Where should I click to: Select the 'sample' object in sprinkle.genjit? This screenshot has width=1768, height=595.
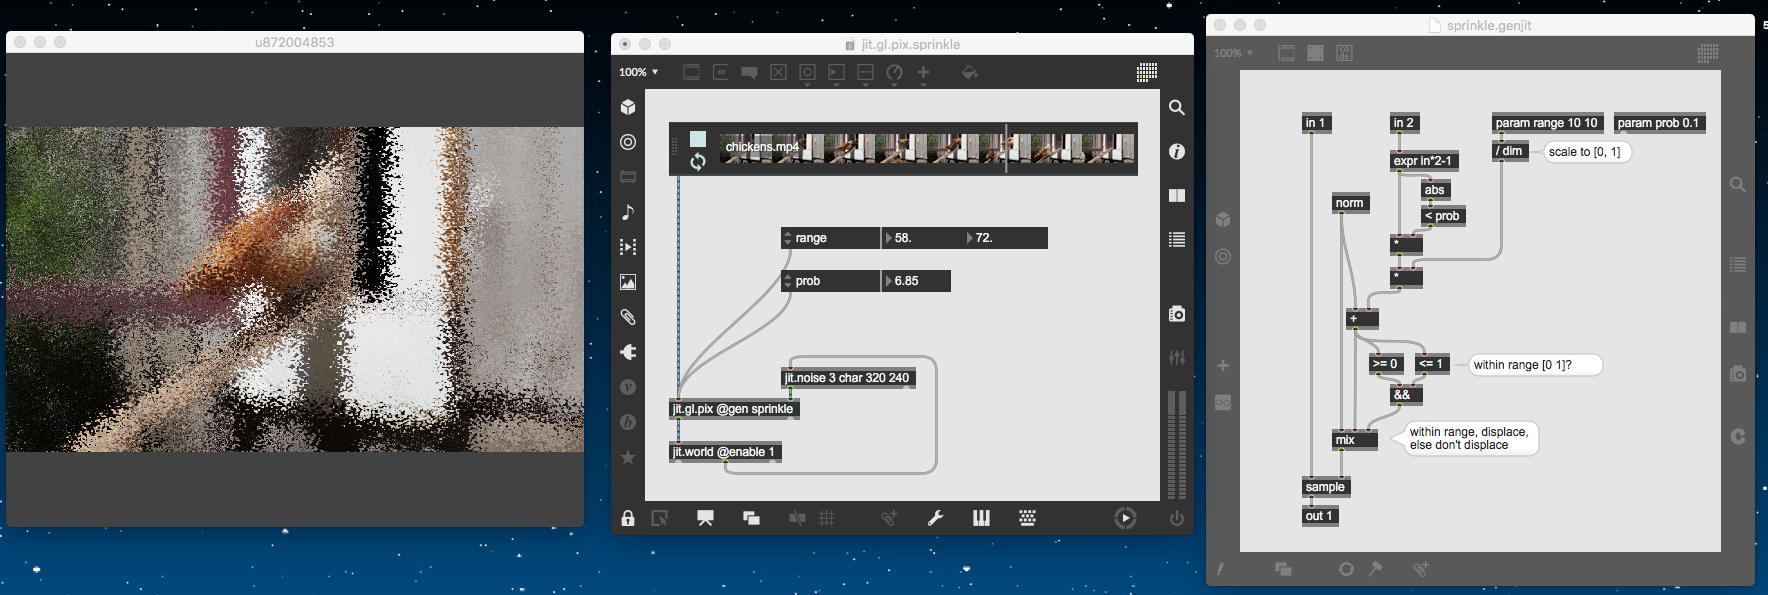[1326, 487]
